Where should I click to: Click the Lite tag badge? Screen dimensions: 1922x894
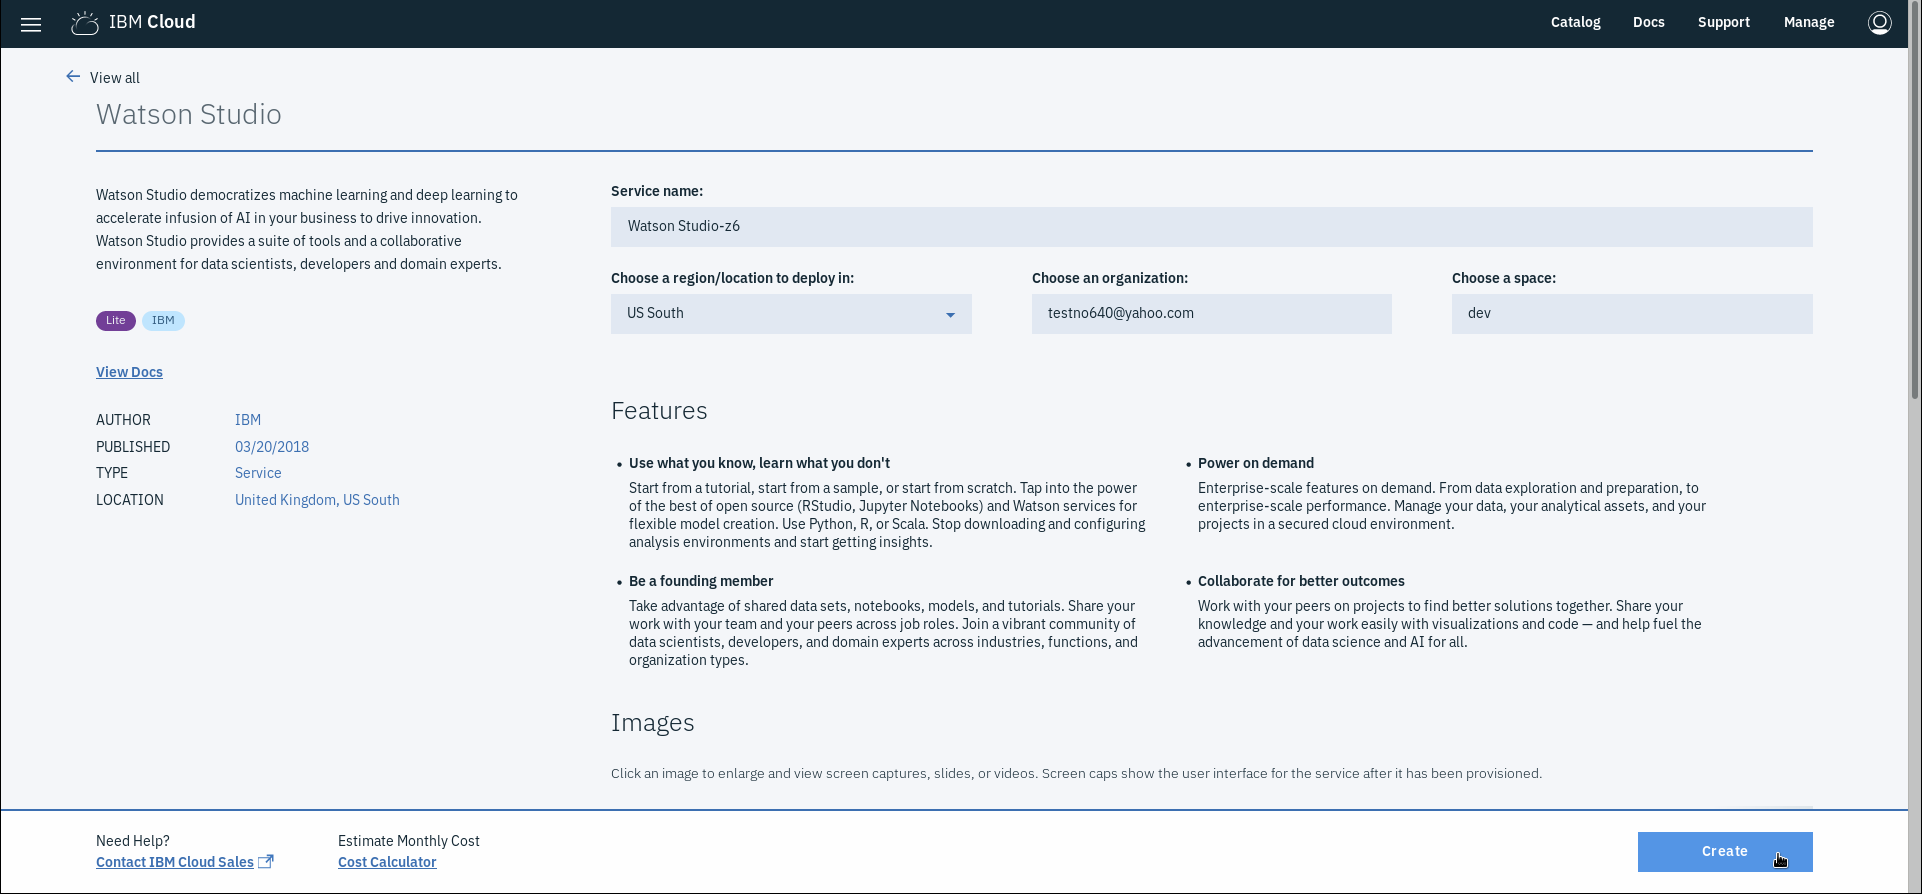click(x=116, y=321)
